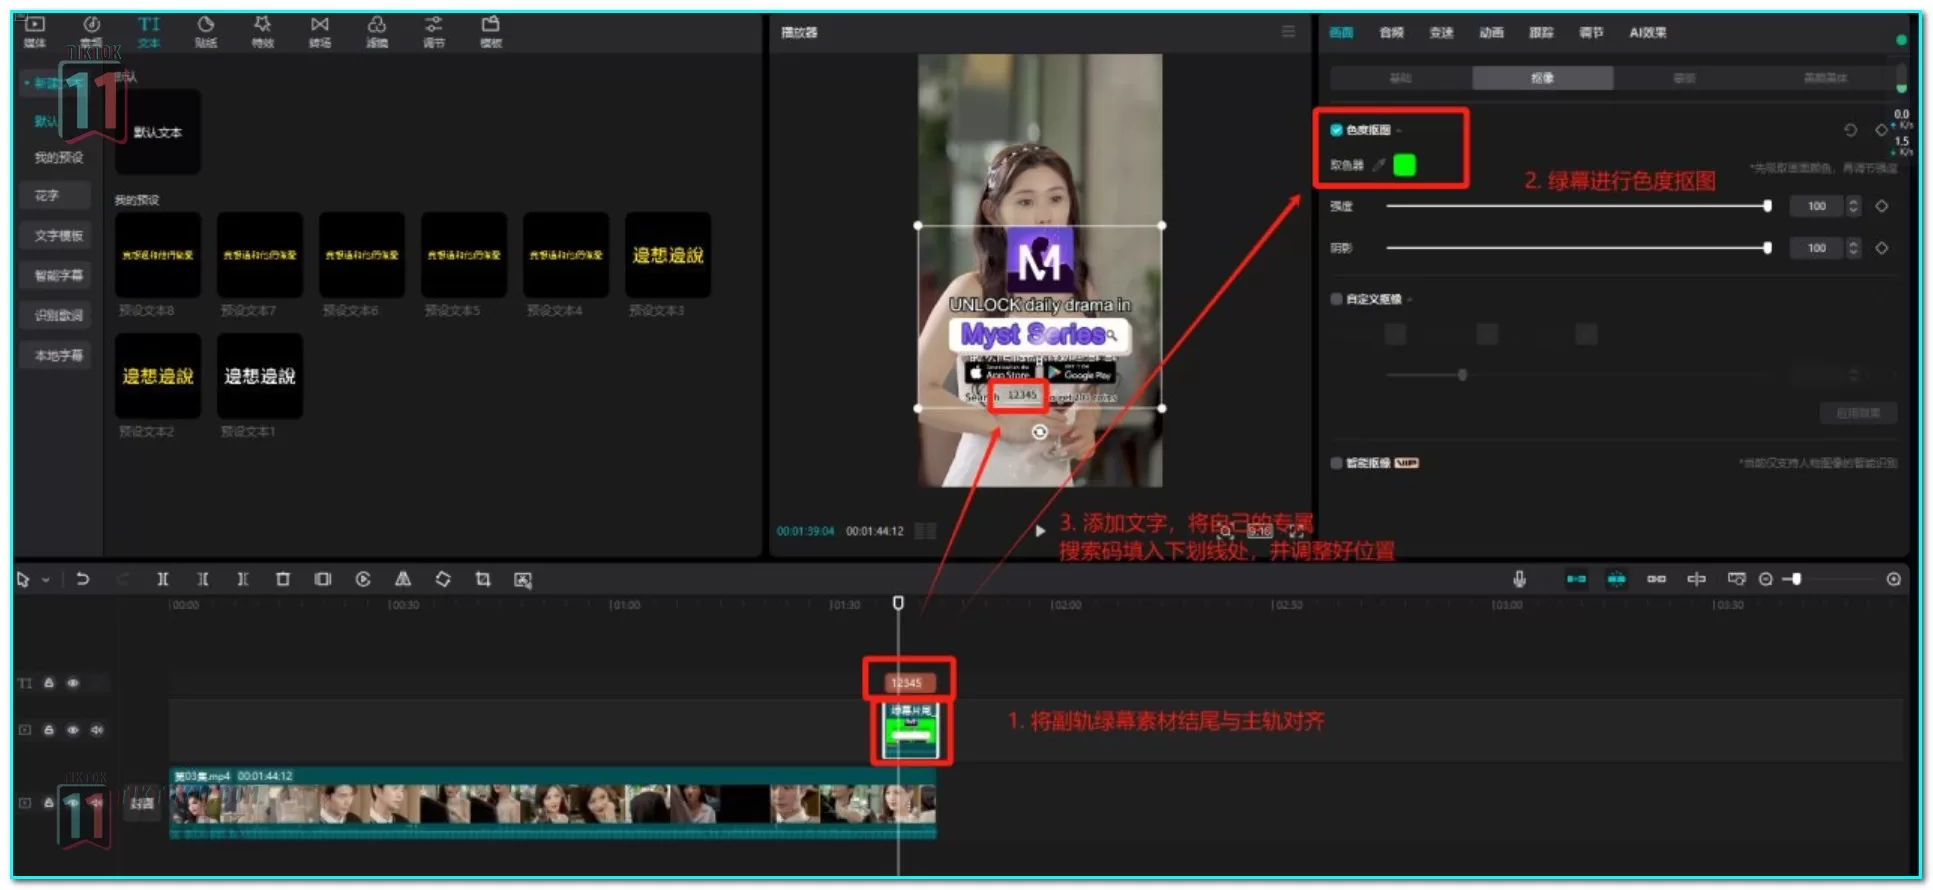Play the preview in the player
Image resolution: width=1933 pixels, height=890 pixels.
(x=1040, y=531)
